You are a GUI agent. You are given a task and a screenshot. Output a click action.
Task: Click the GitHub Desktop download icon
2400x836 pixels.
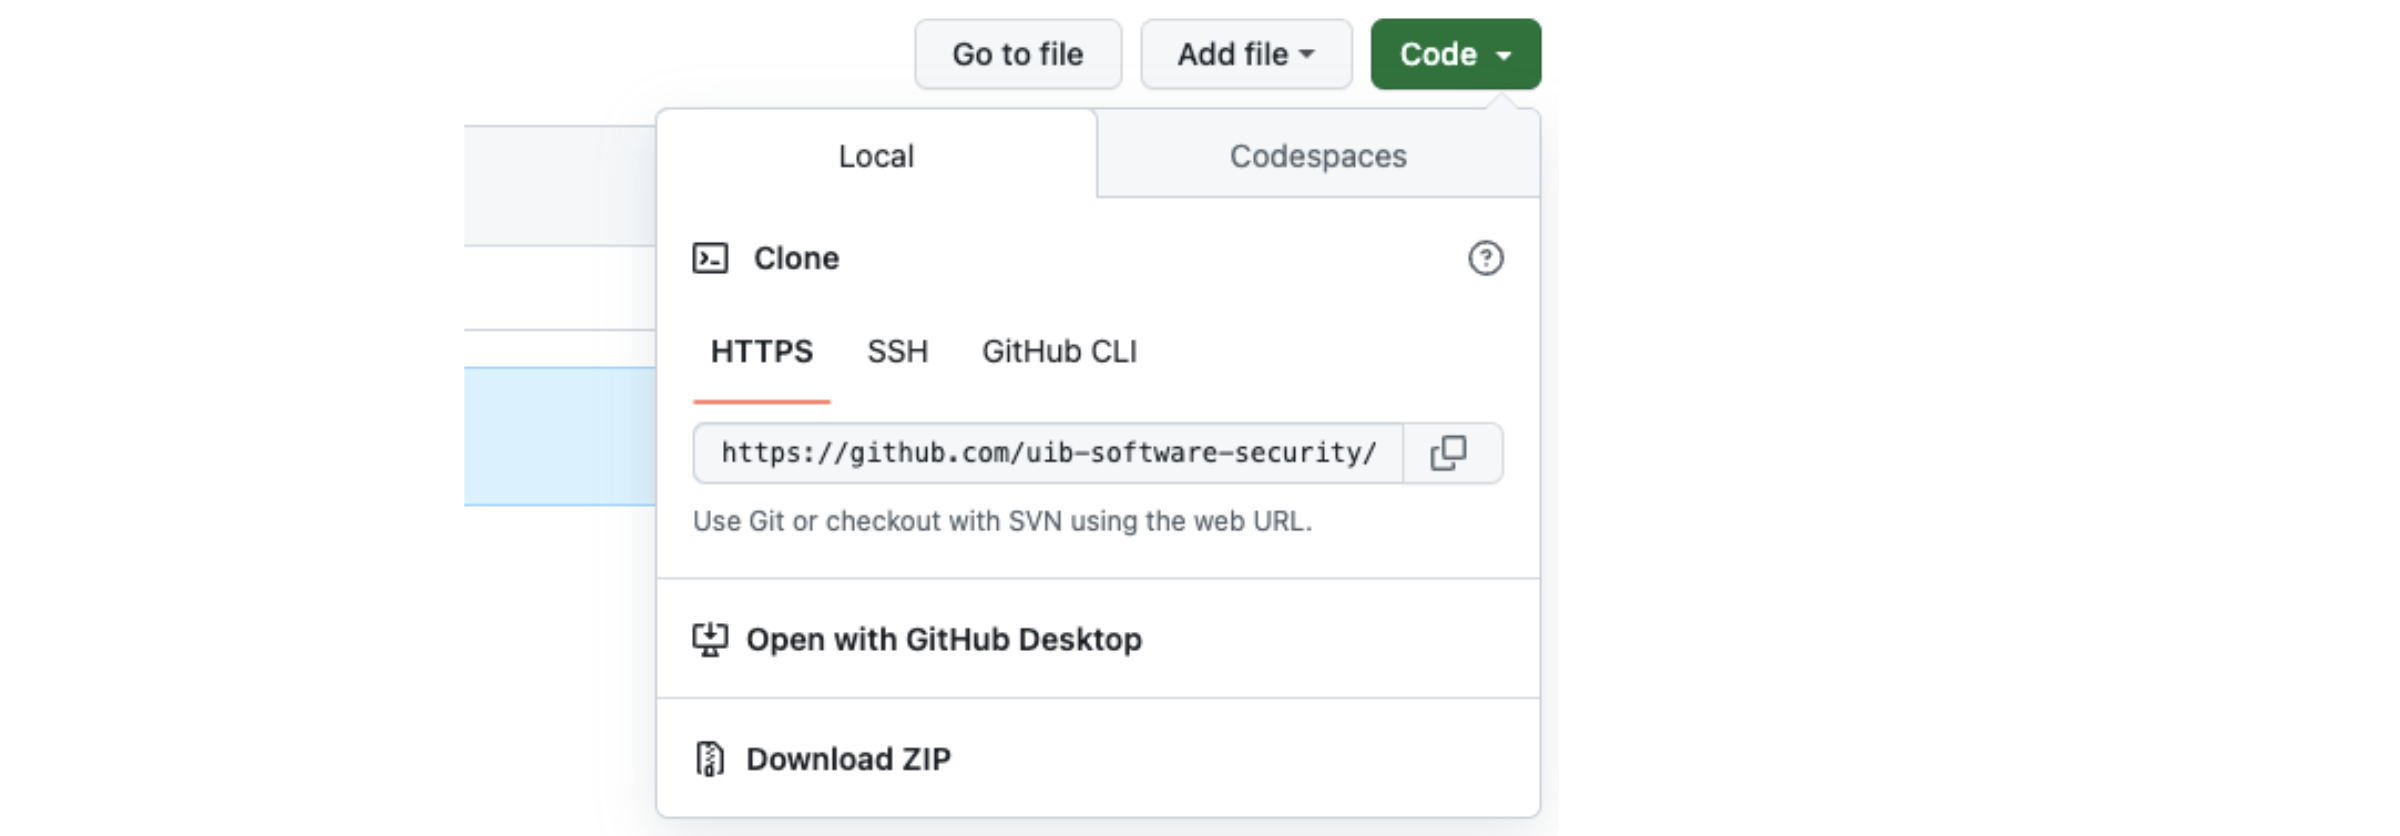(710, 639)
